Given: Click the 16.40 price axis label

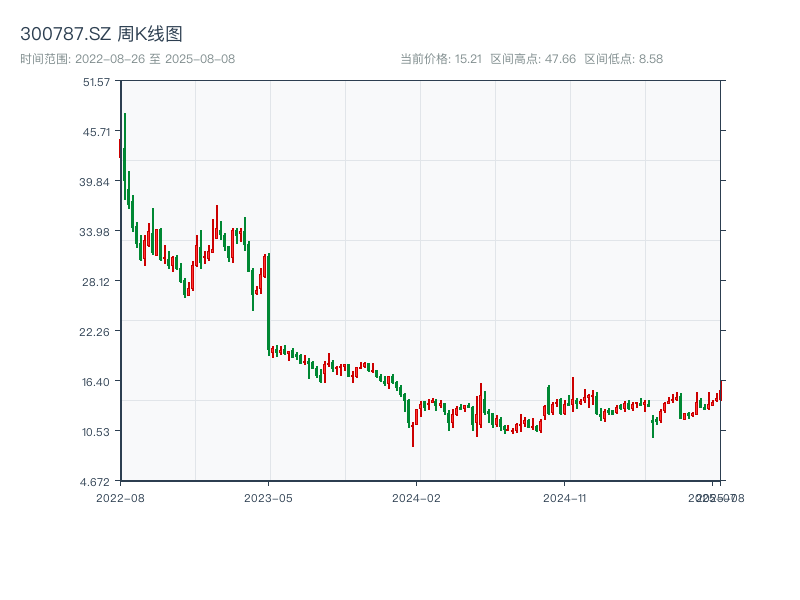Looking at the screenshot, I should [96, 381].
